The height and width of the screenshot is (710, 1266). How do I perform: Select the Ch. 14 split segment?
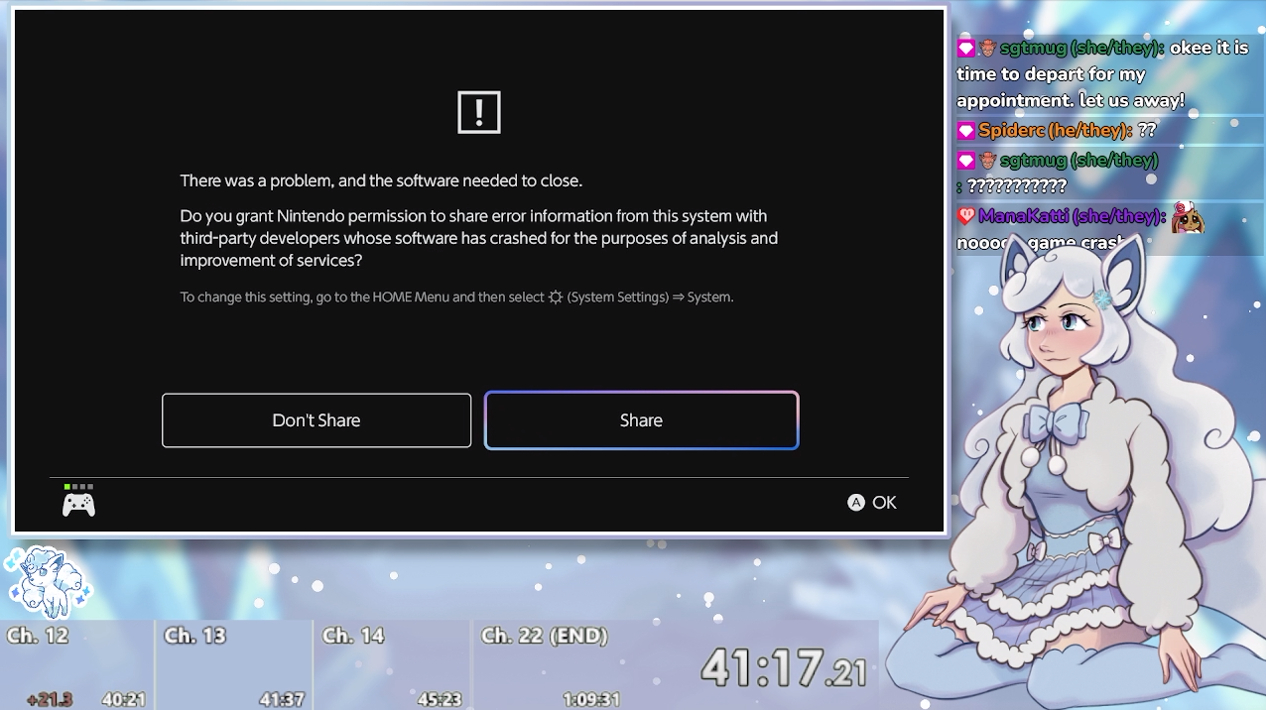pos(392,665)
